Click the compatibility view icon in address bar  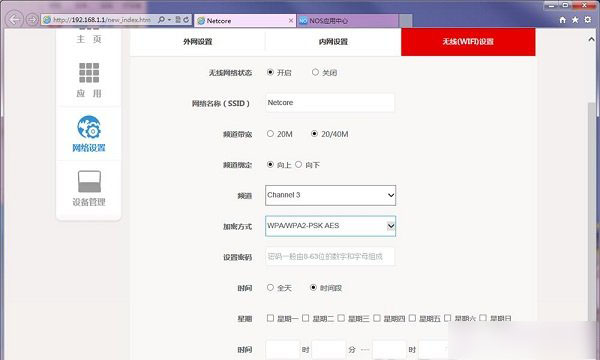(178, 20)
